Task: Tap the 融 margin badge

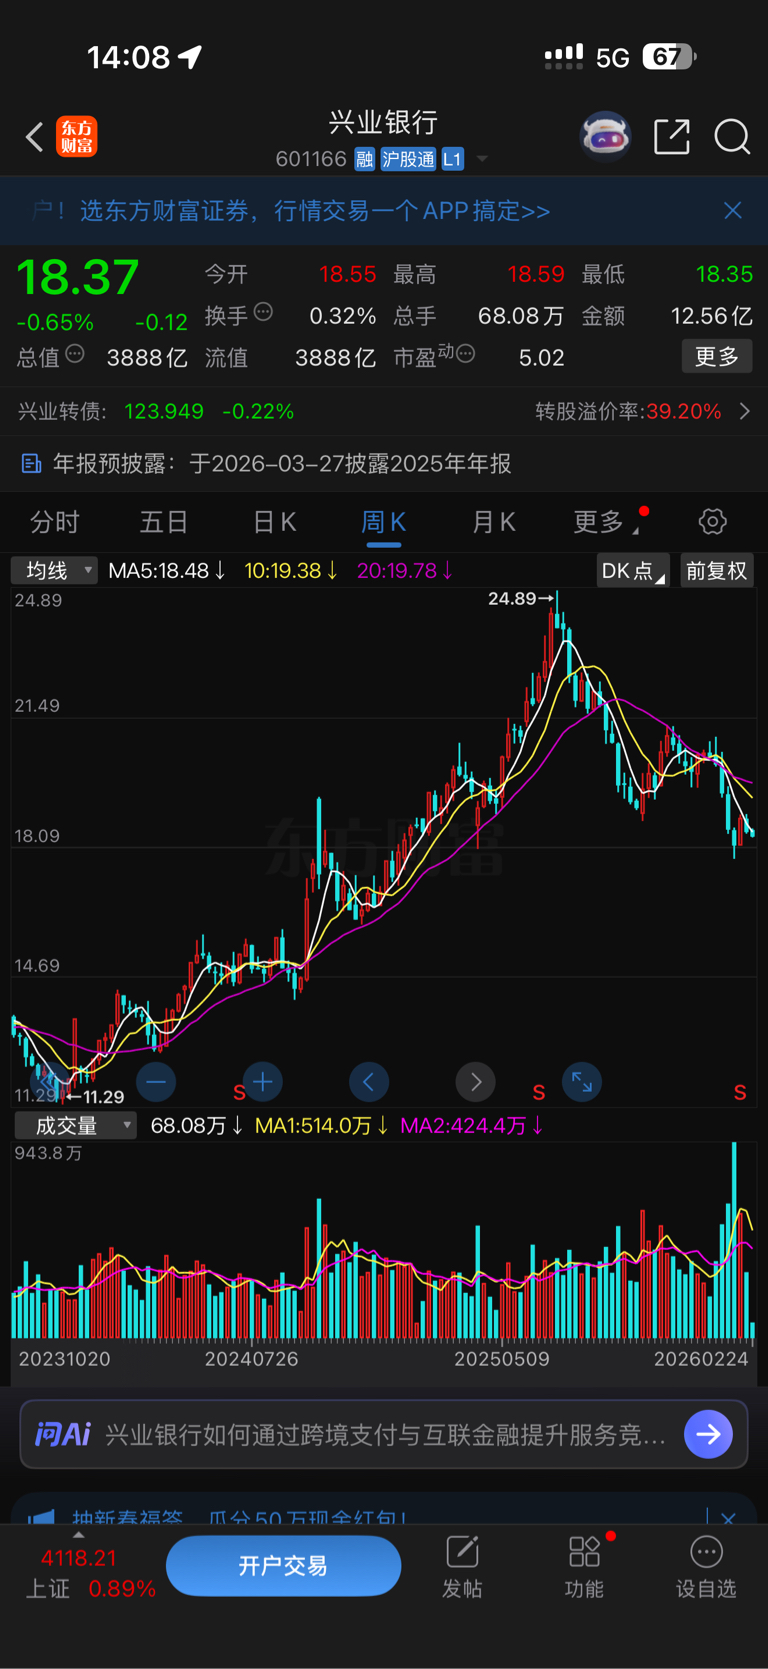Action: (x=364, y=159)
